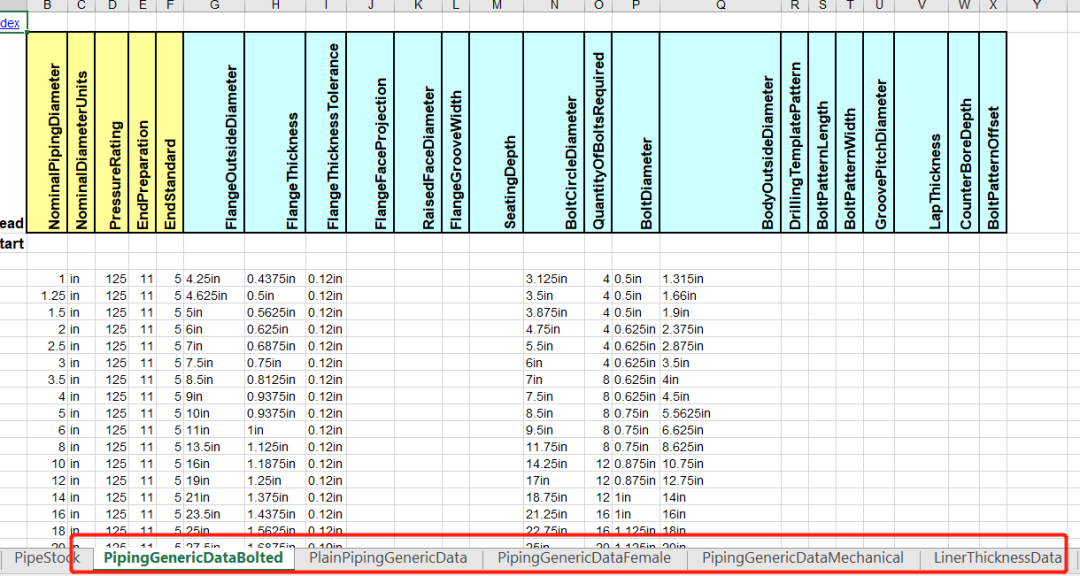Open the PipingGenericDataFemale sheet tab
Viewport: 1080px width, 576px height.
[584, 557]
